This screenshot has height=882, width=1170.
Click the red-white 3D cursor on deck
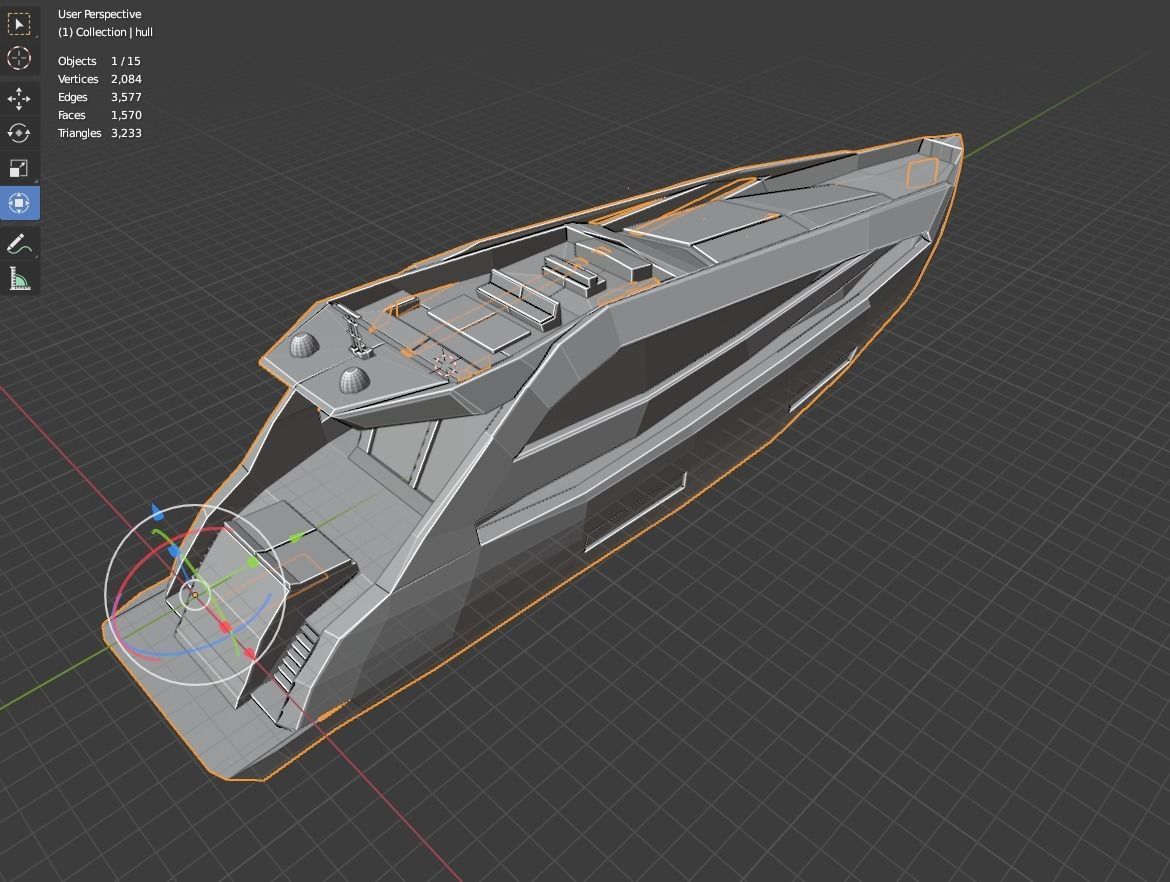click(x=445, y=364)
